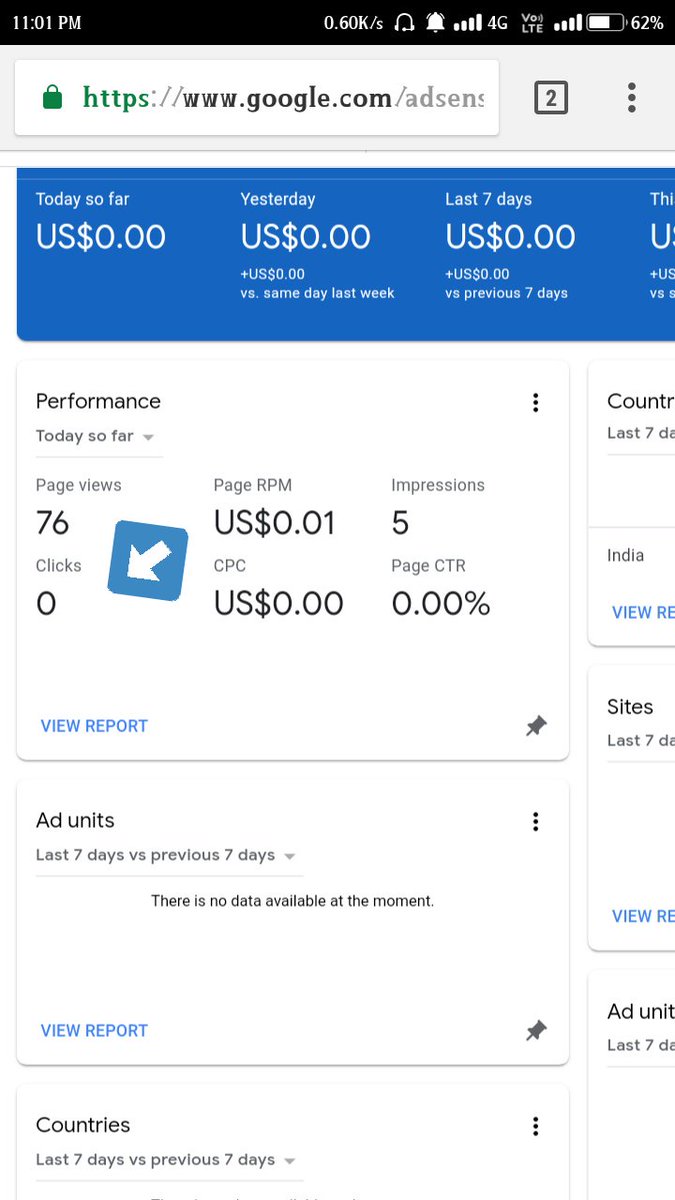Tap the Last 7 days earnings value
This screenshot has width=675, height=1200.
(x=510, y=237)
